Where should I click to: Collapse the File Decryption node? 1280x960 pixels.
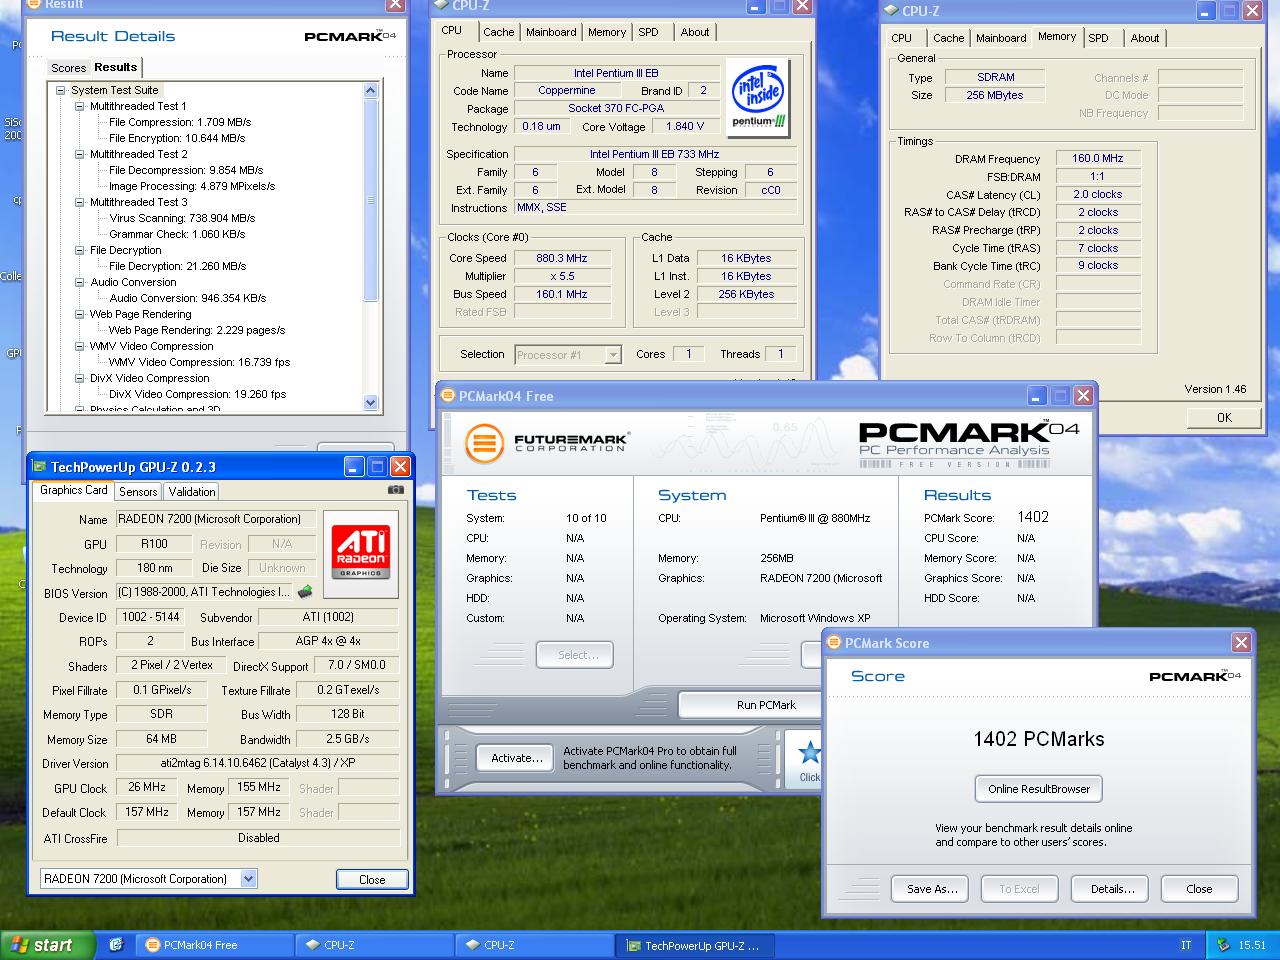pyautogui.click(x=80, y=250)
